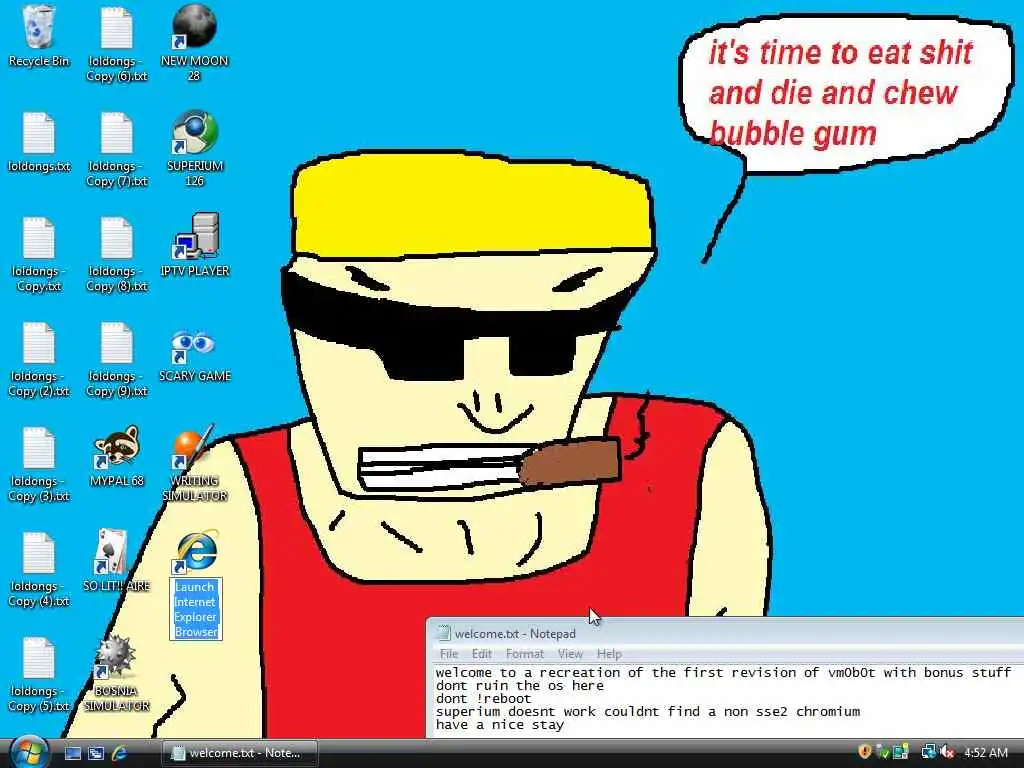The height and width of the screenshot is (768, 1024).
Task: Click the muted volume tray icon
Action: point(946,752)
